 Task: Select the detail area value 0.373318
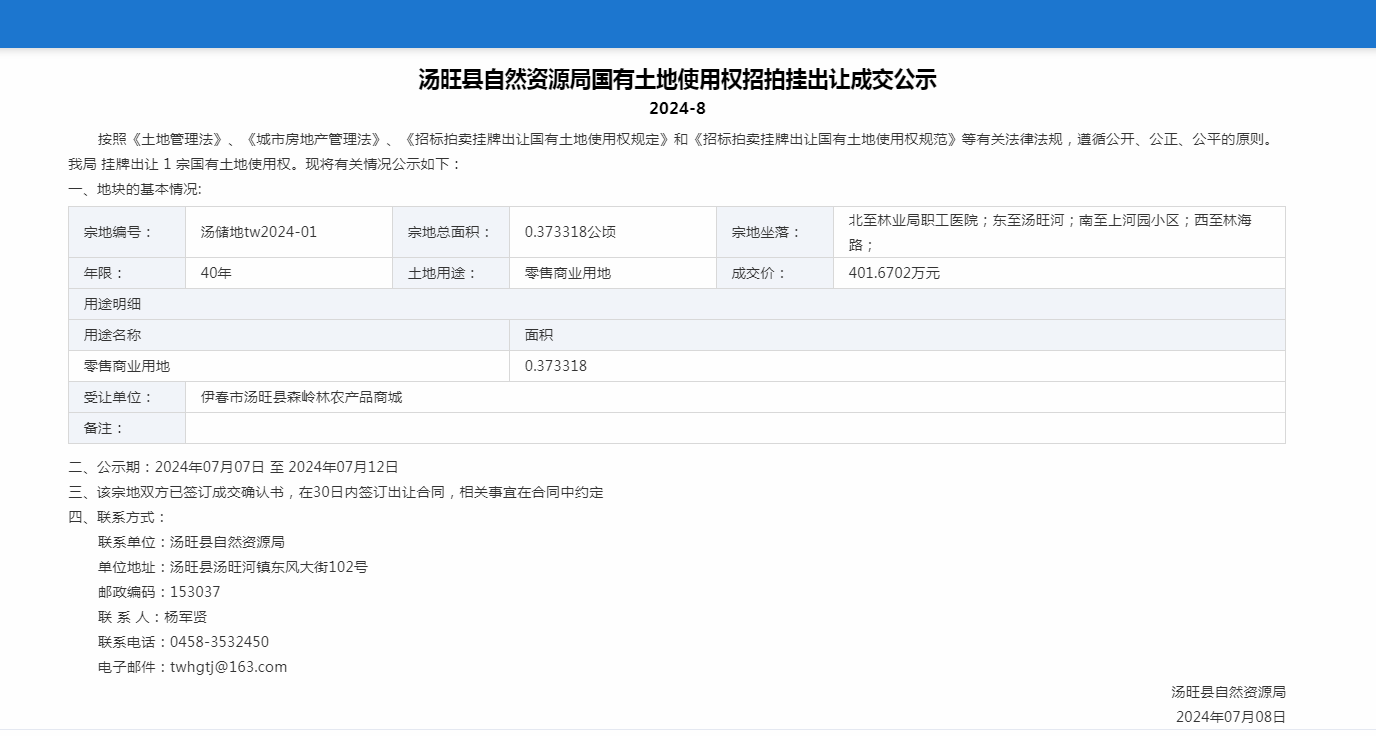(x=556, y=366)
